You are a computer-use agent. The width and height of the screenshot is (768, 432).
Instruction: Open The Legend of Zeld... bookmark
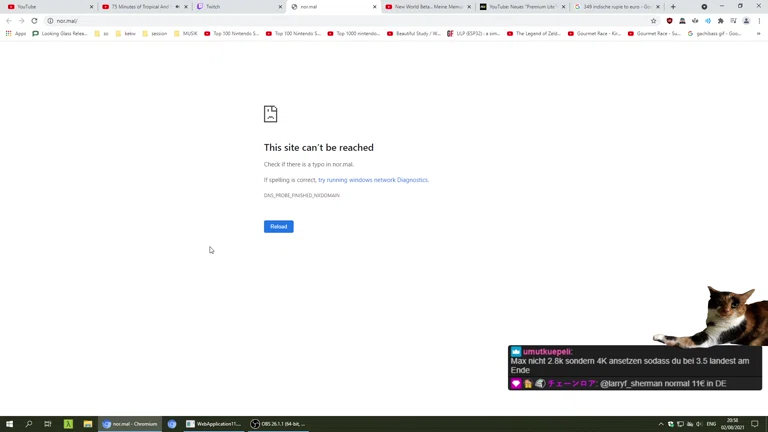click(533, 34)
